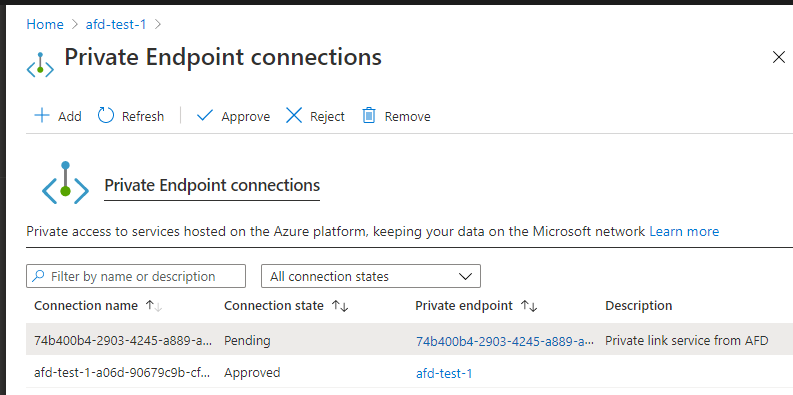Open the Learn more link
The height and width of the screenshot is (395, 793).
pyautogui.click(x=684, y=232)
